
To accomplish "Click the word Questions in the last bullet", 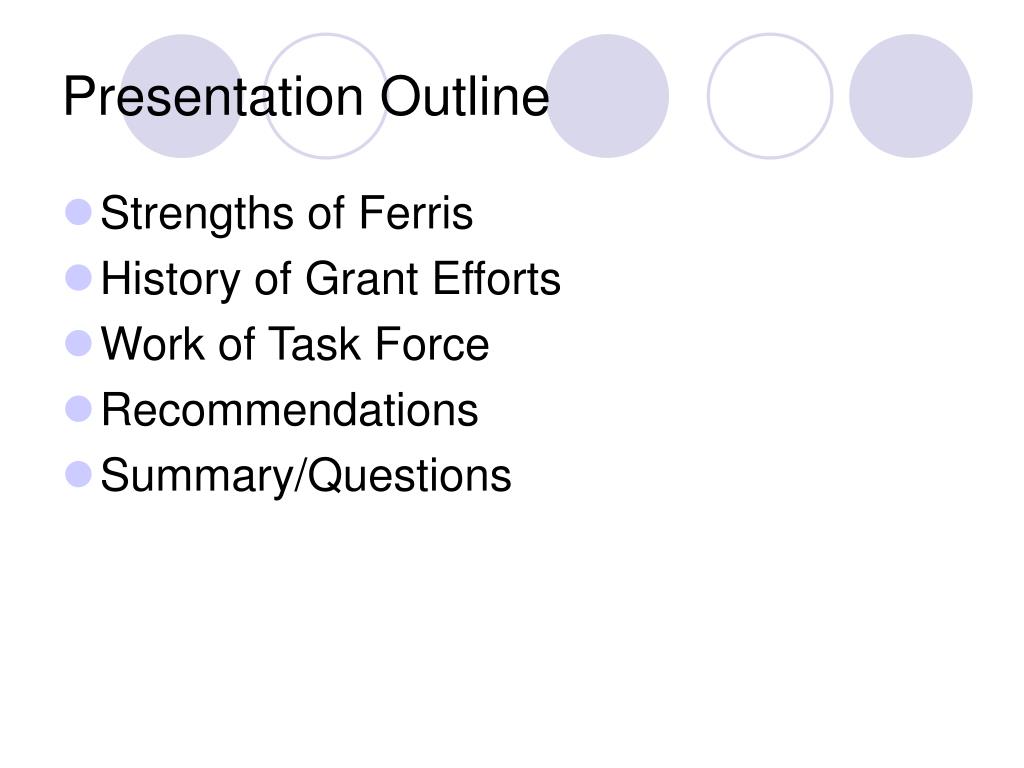I will coord(409,475).
